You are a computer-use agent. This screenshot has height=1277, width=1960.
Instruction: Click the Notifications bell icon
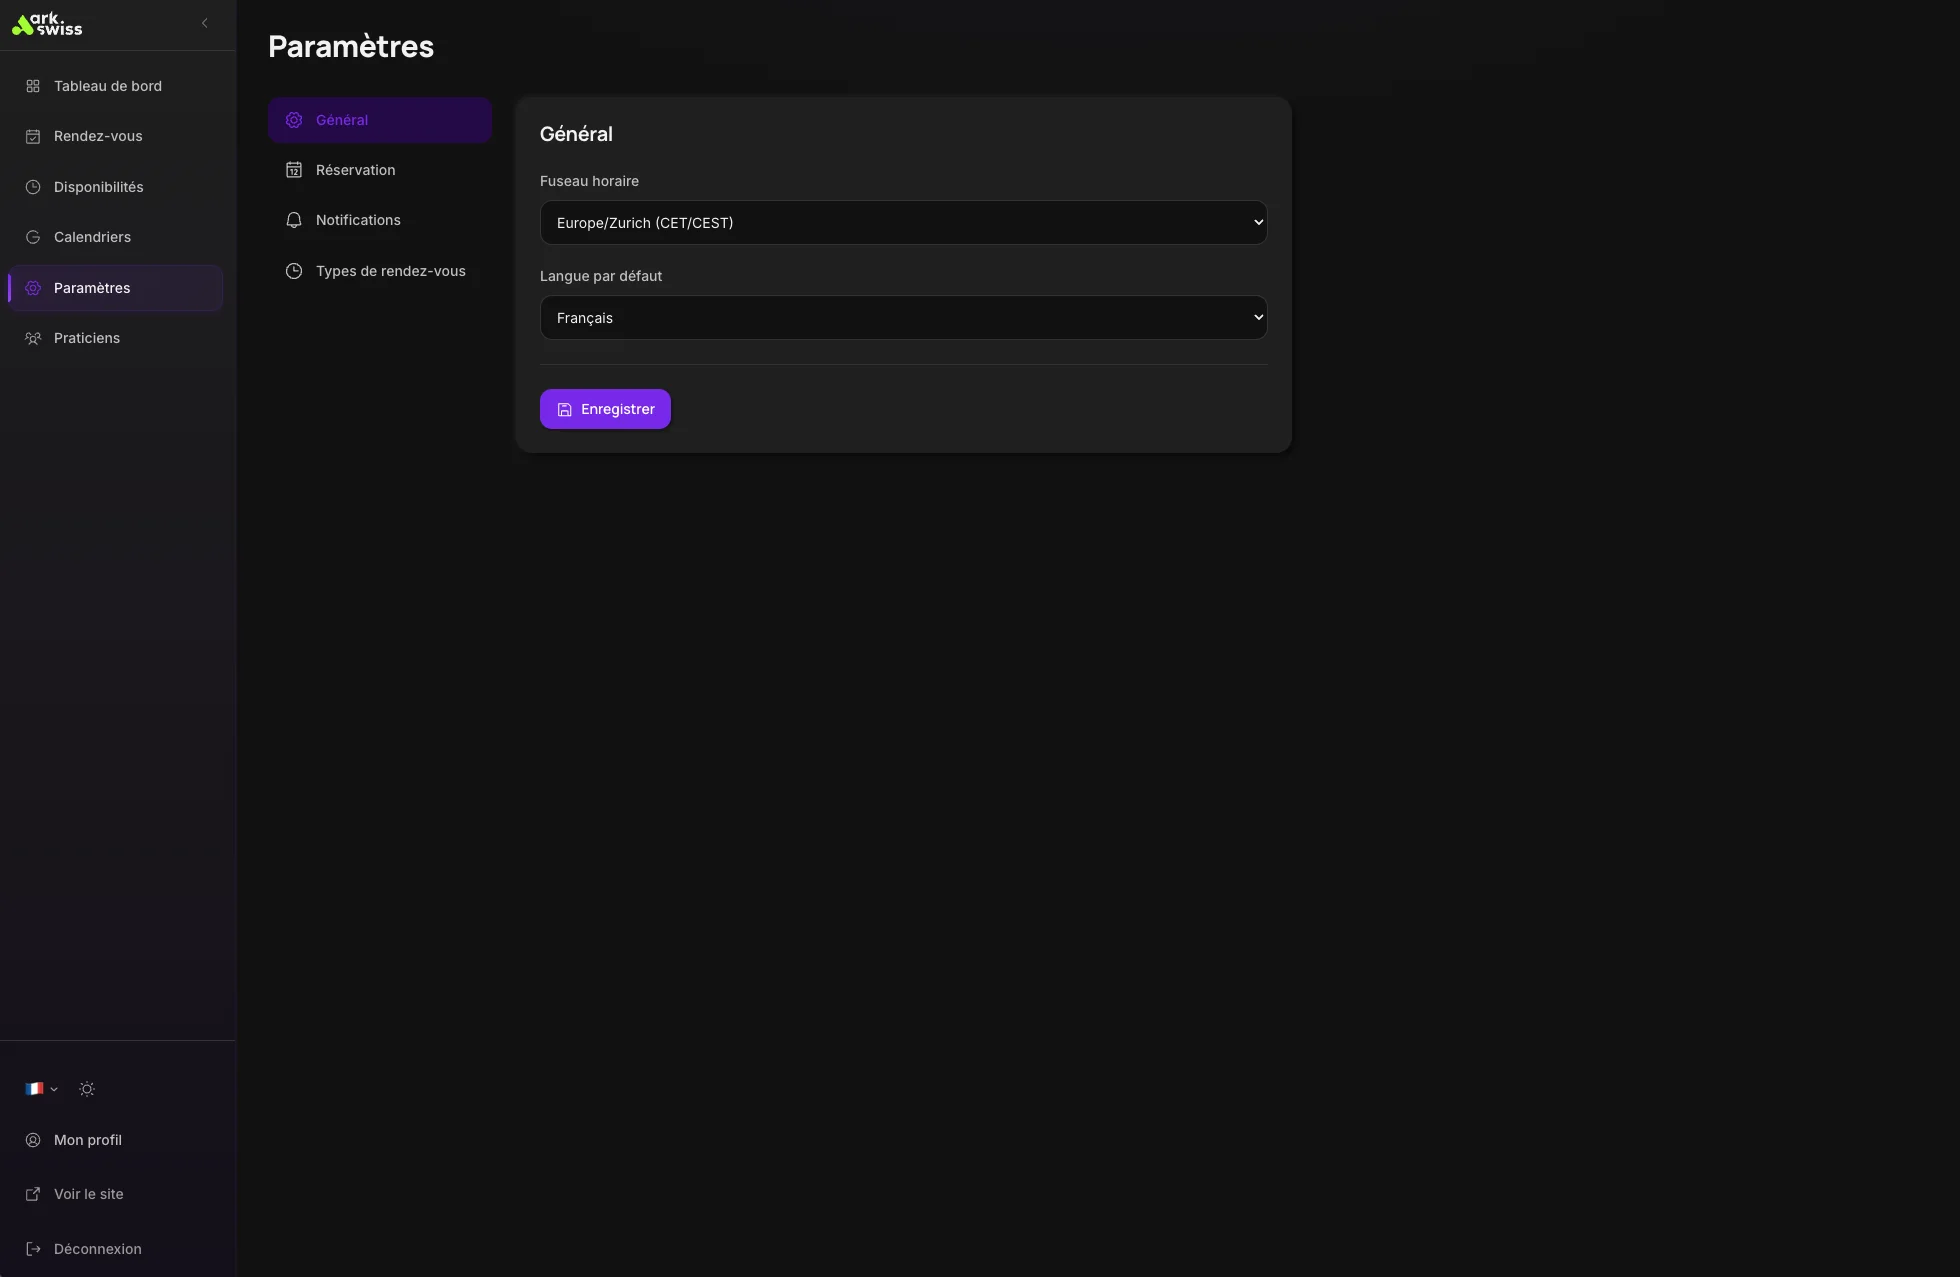(294, 220)
